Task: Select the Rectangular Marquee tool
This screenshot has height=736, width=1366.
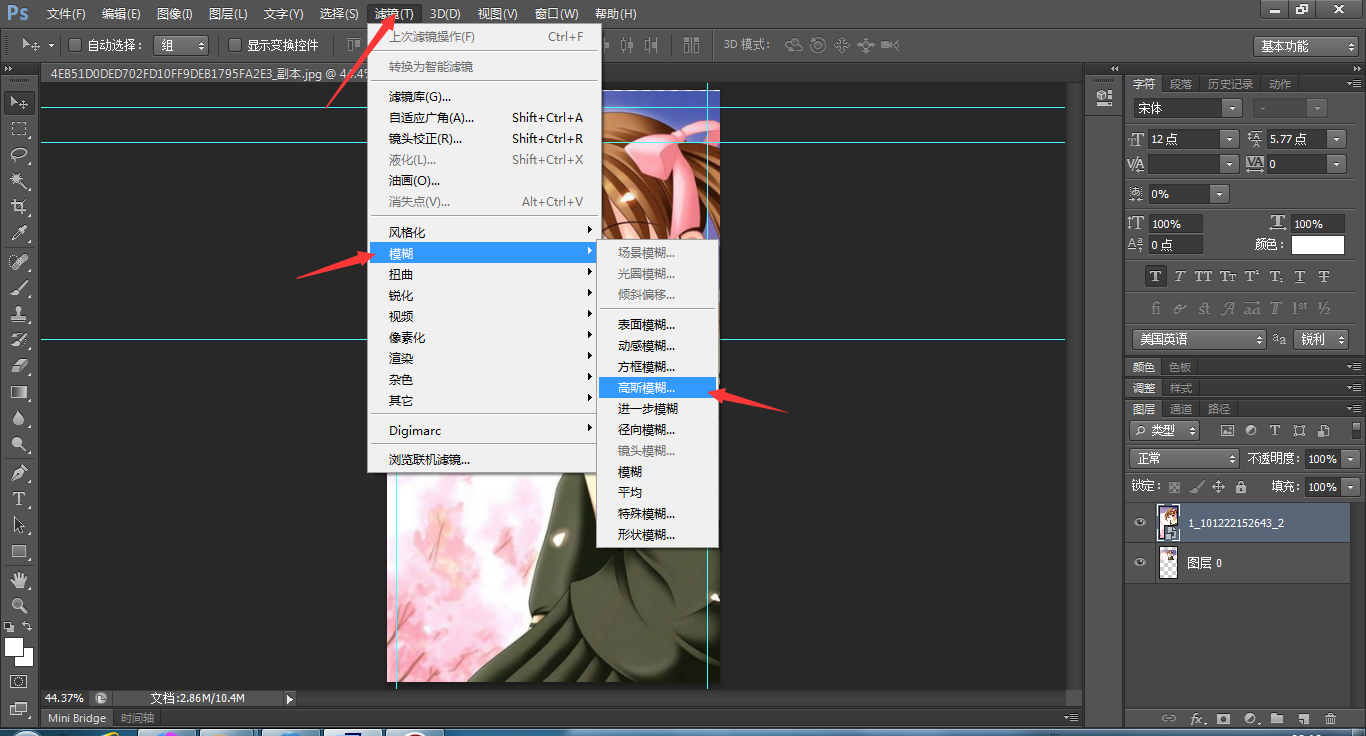Action: (19, 129)
